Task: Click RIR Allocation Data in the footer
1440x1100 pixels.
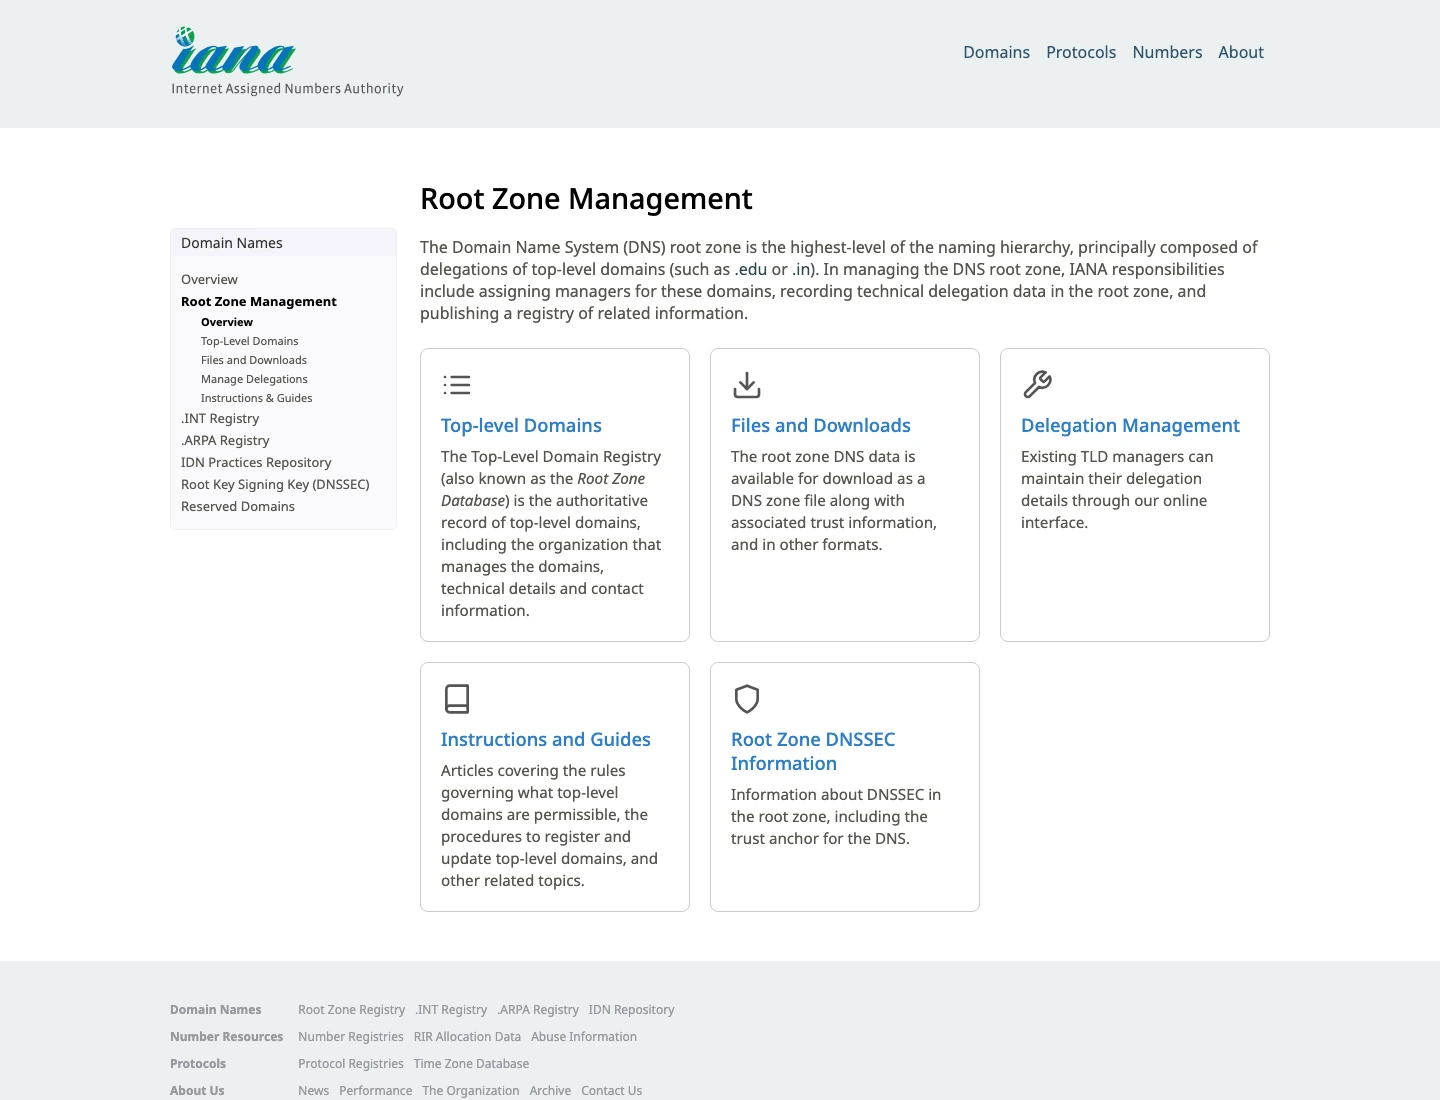Action: click(x=467, y=1037)
